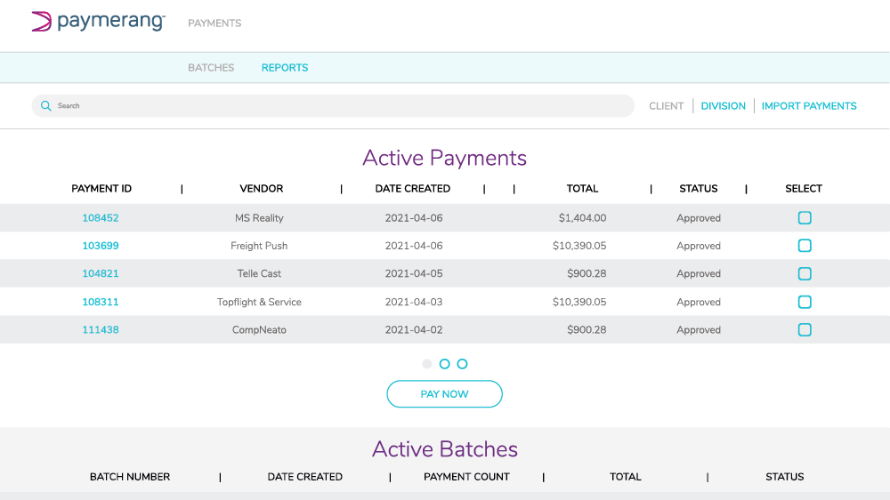The height and width of the screenshot is (500, 890).
Task: Click Status header in Active Batches
Action: (784, 477)
